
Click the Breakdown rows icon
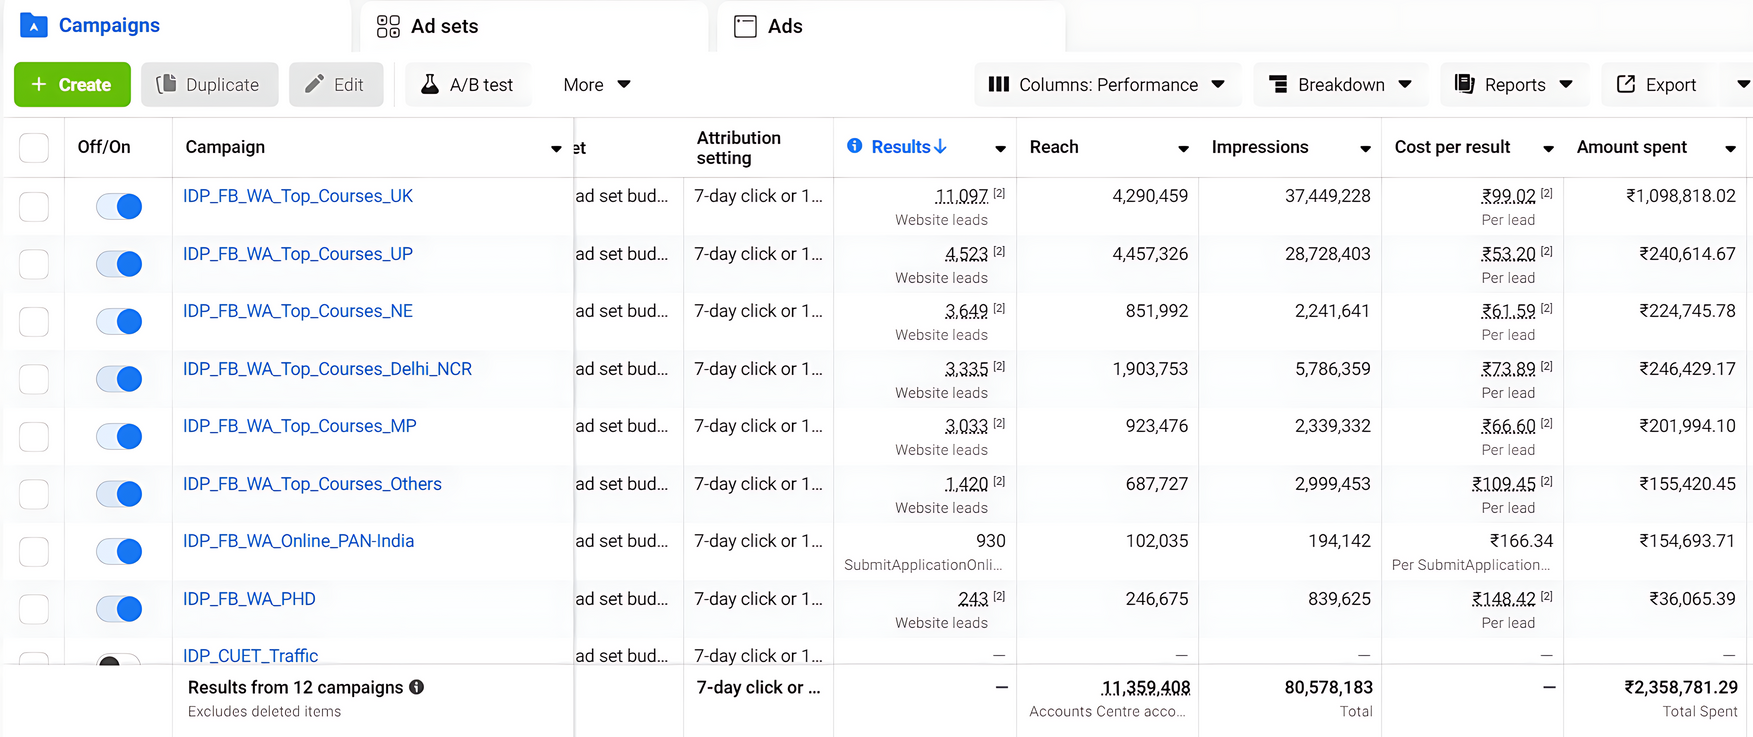pyautogui.click(x=1278, y=85)
